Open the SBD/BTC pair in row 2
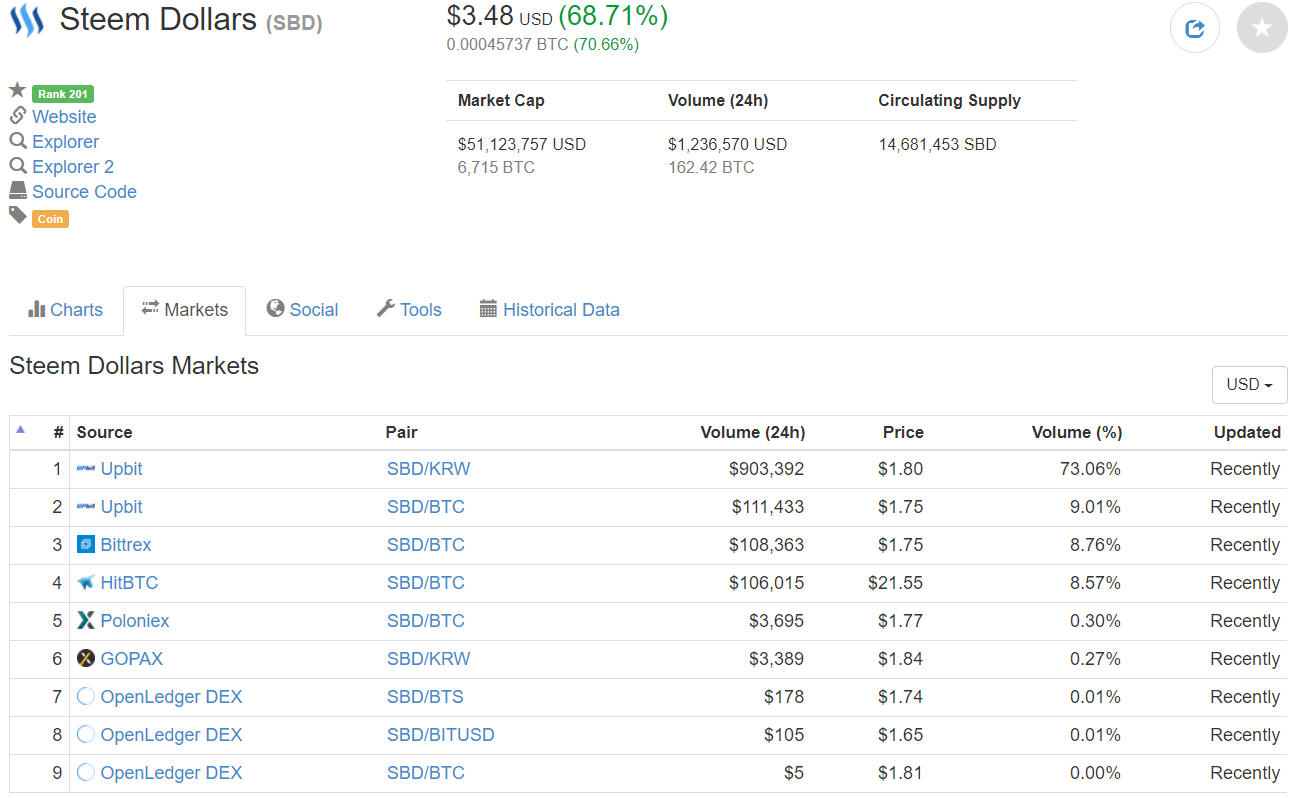Image resolution: width=1293 pixels, height=798 pixels. [x=426, y=507]
